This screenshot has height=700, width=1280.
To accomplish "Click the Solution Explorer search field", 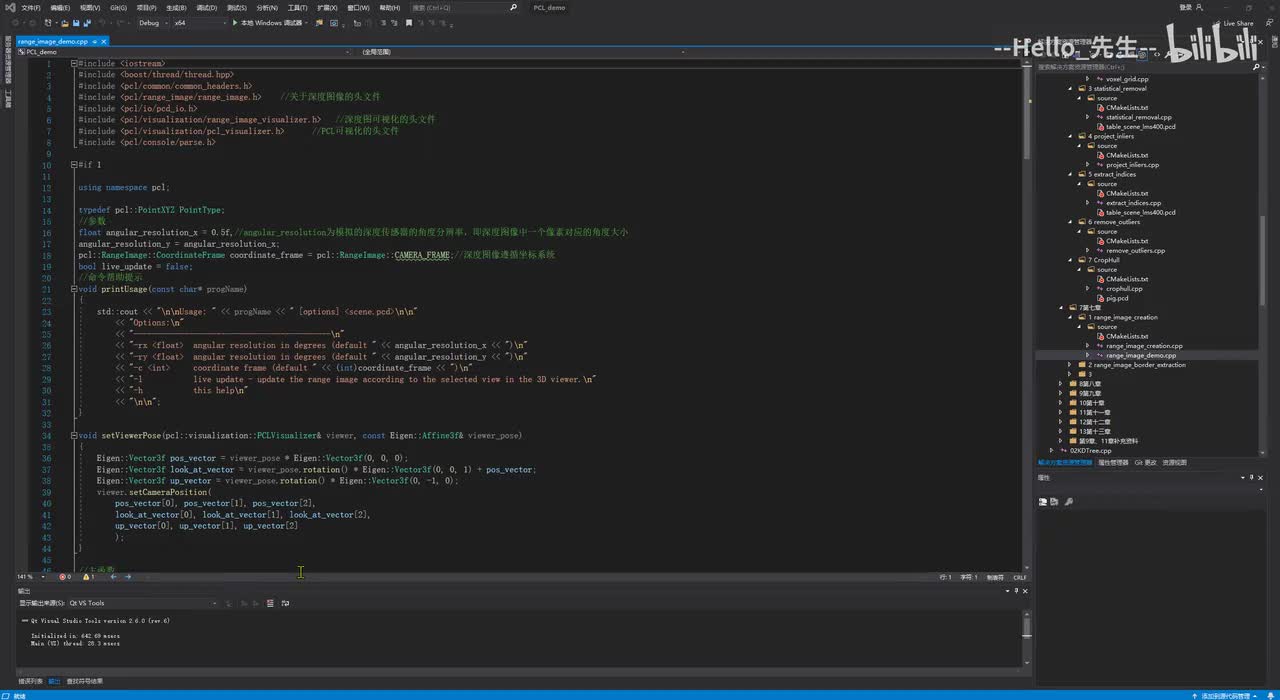I will [1145, 67].
